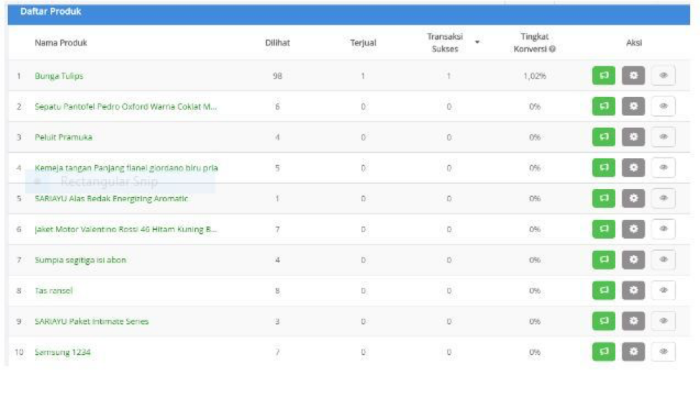Image resolution: width=700 pixels, height=409 pixels.
Task: Click the Nama Produk column header
Action: pos(61,43)
